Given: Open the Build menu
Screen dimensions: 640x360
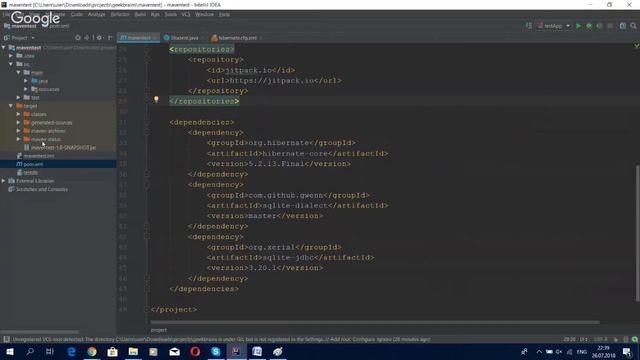Looking at the screenshot, I should click(140, 14).
